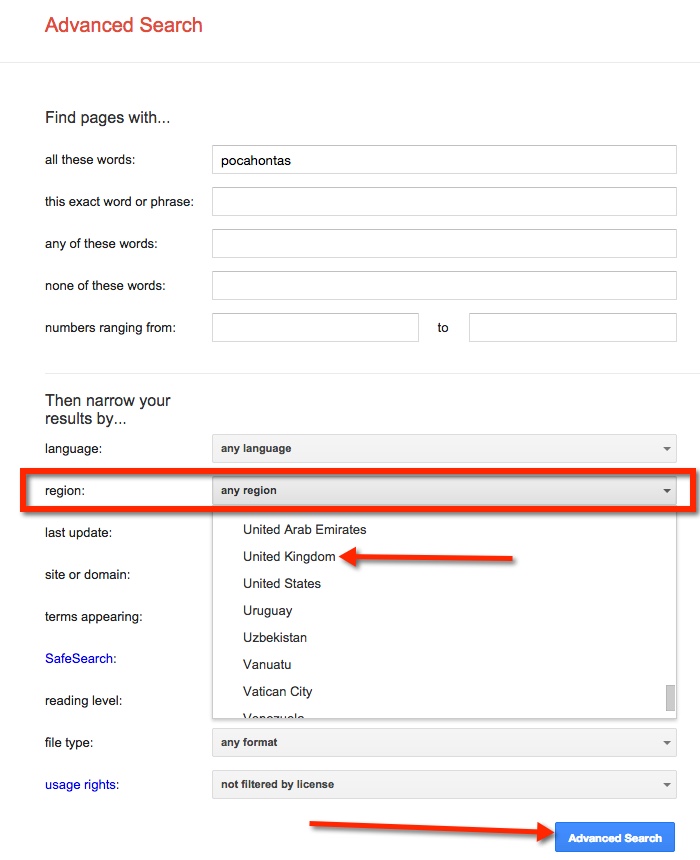Screen dimensions: 700x860
Task: Open the file type 'any format' dropdown
Action: [x=444, y=743]
